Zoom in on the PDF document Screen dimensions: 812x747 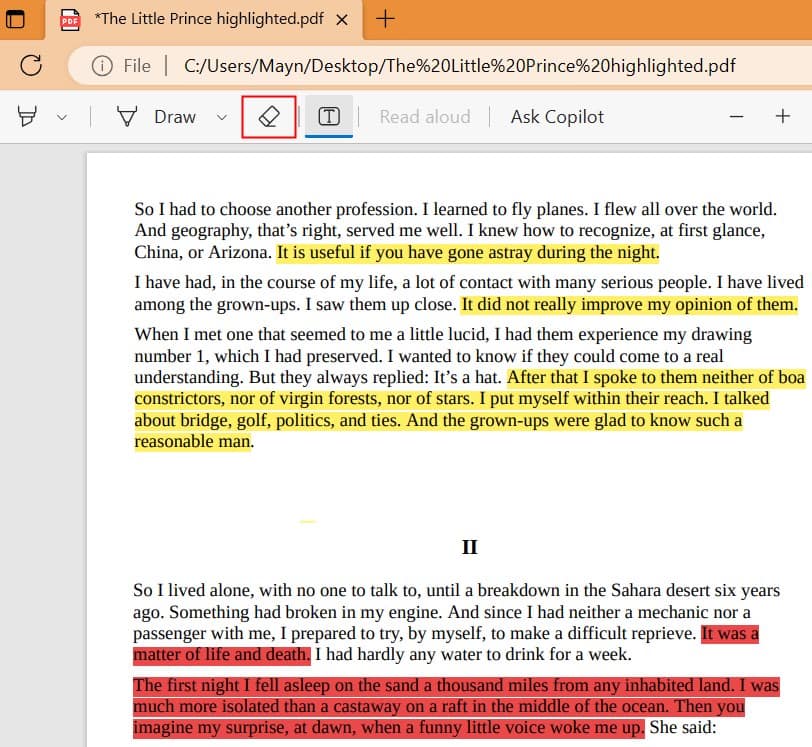pos(784,117)
